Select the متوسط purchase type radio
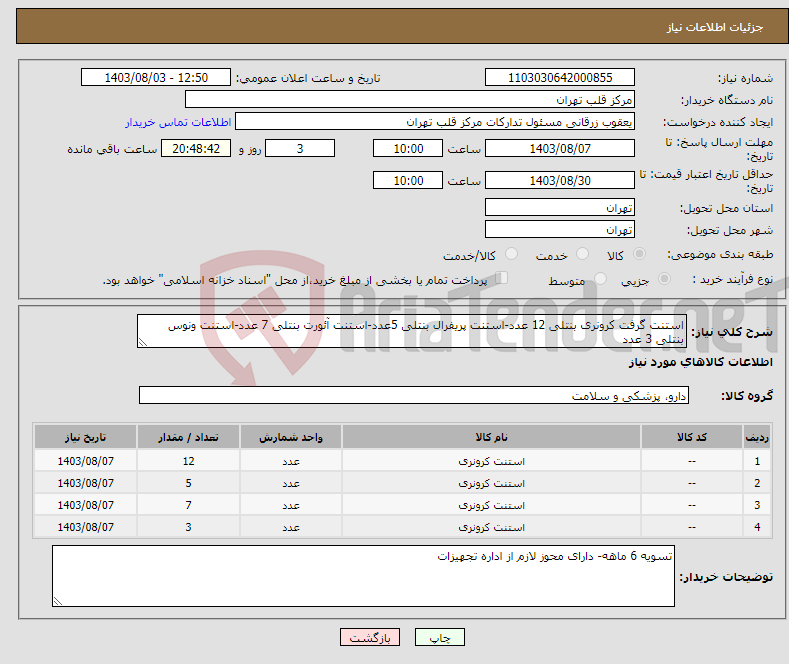Image resolution: width=789 pixels, height=664 pixels. click(600, 278)
